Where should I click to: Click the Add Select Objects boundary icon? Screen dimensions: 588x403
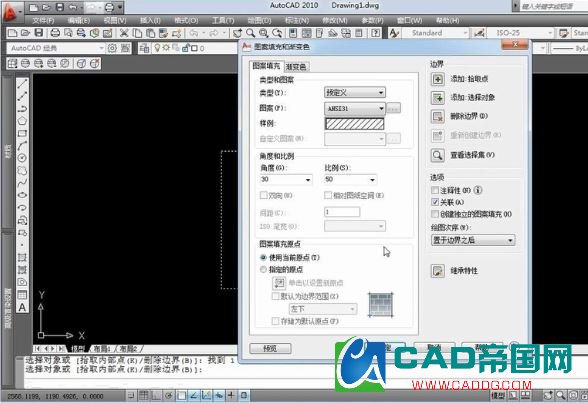pyautogui.click(x=438, y=98)
